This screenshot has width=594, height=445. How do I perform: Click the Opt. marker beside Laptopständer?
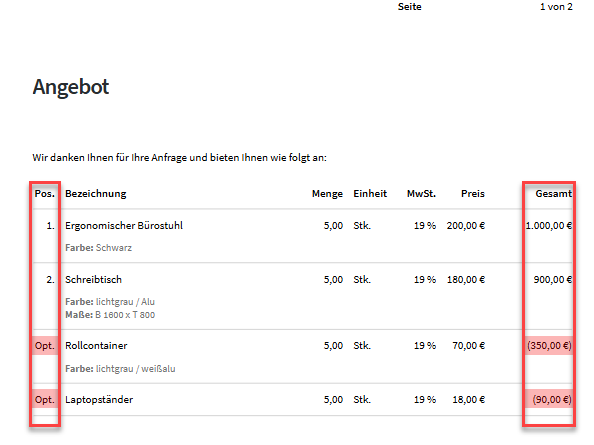pos(45,400)
